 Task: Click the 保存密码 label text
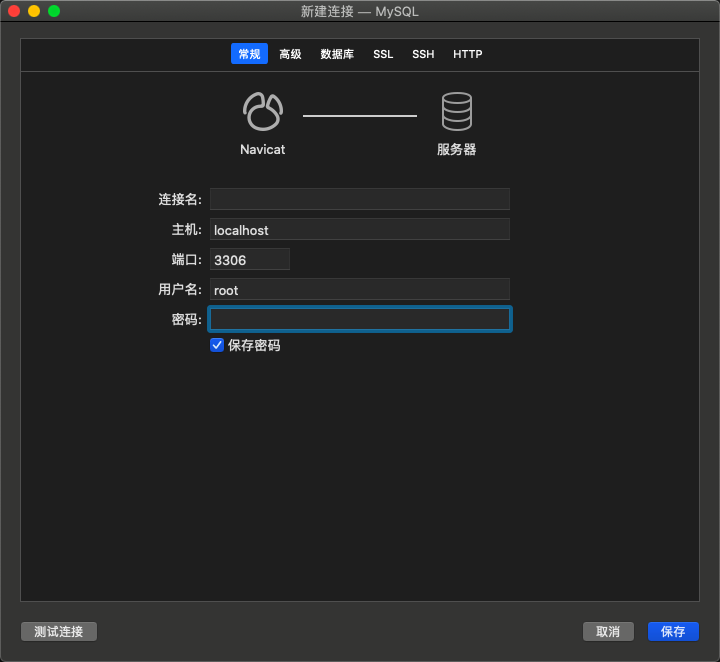(x=254, y=345)
